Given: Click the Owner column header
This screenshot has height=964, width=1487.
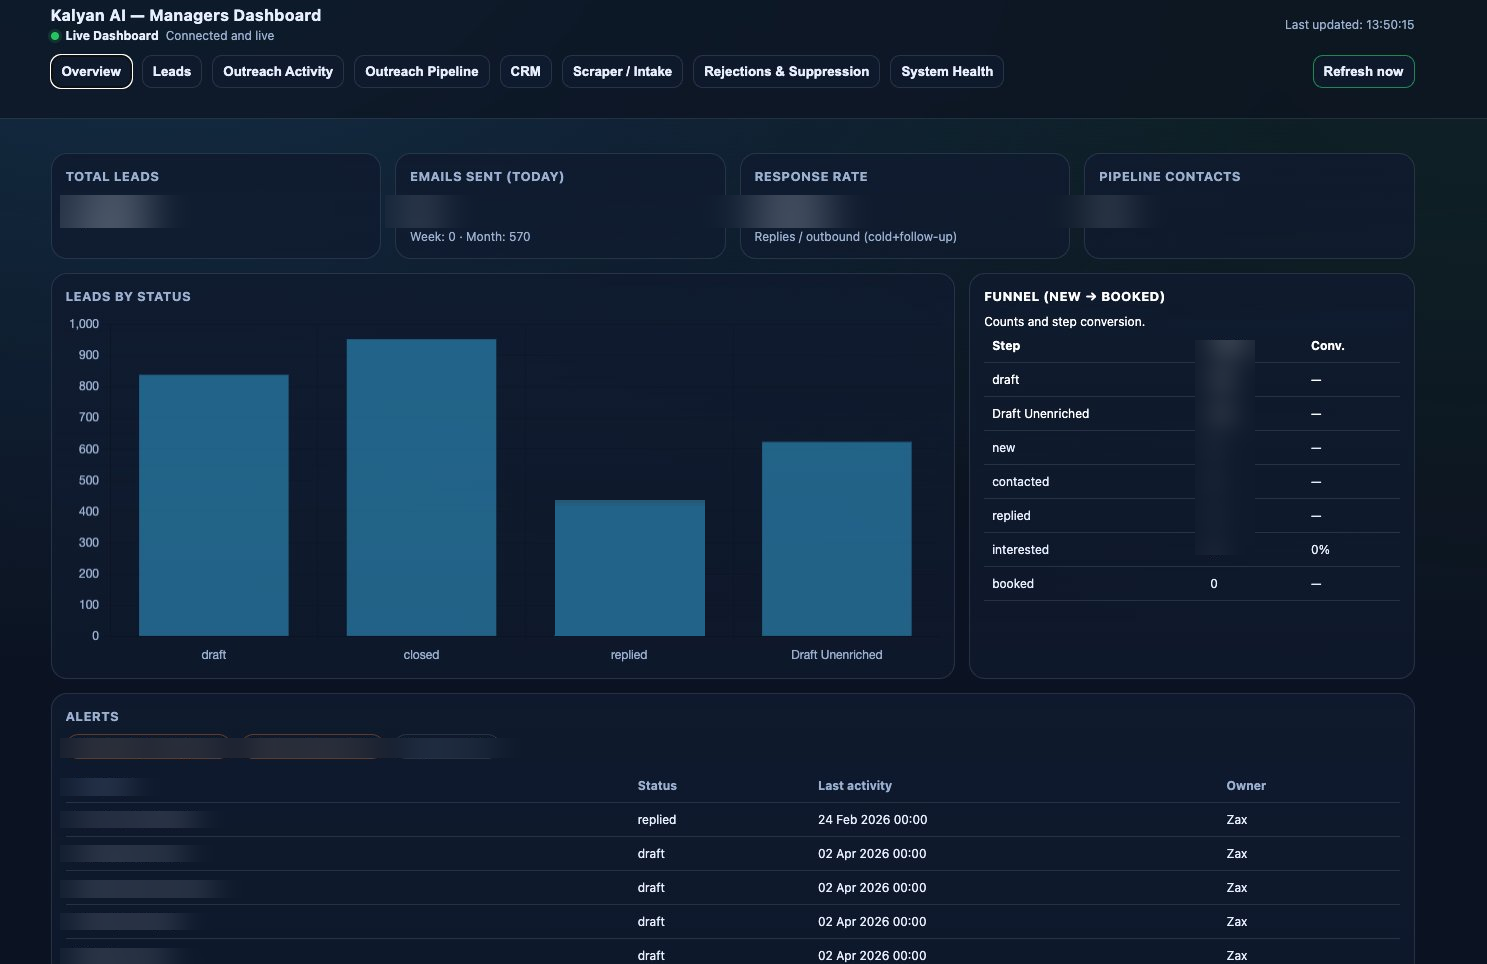Looking at the screenshot, I should point(1246,786).
